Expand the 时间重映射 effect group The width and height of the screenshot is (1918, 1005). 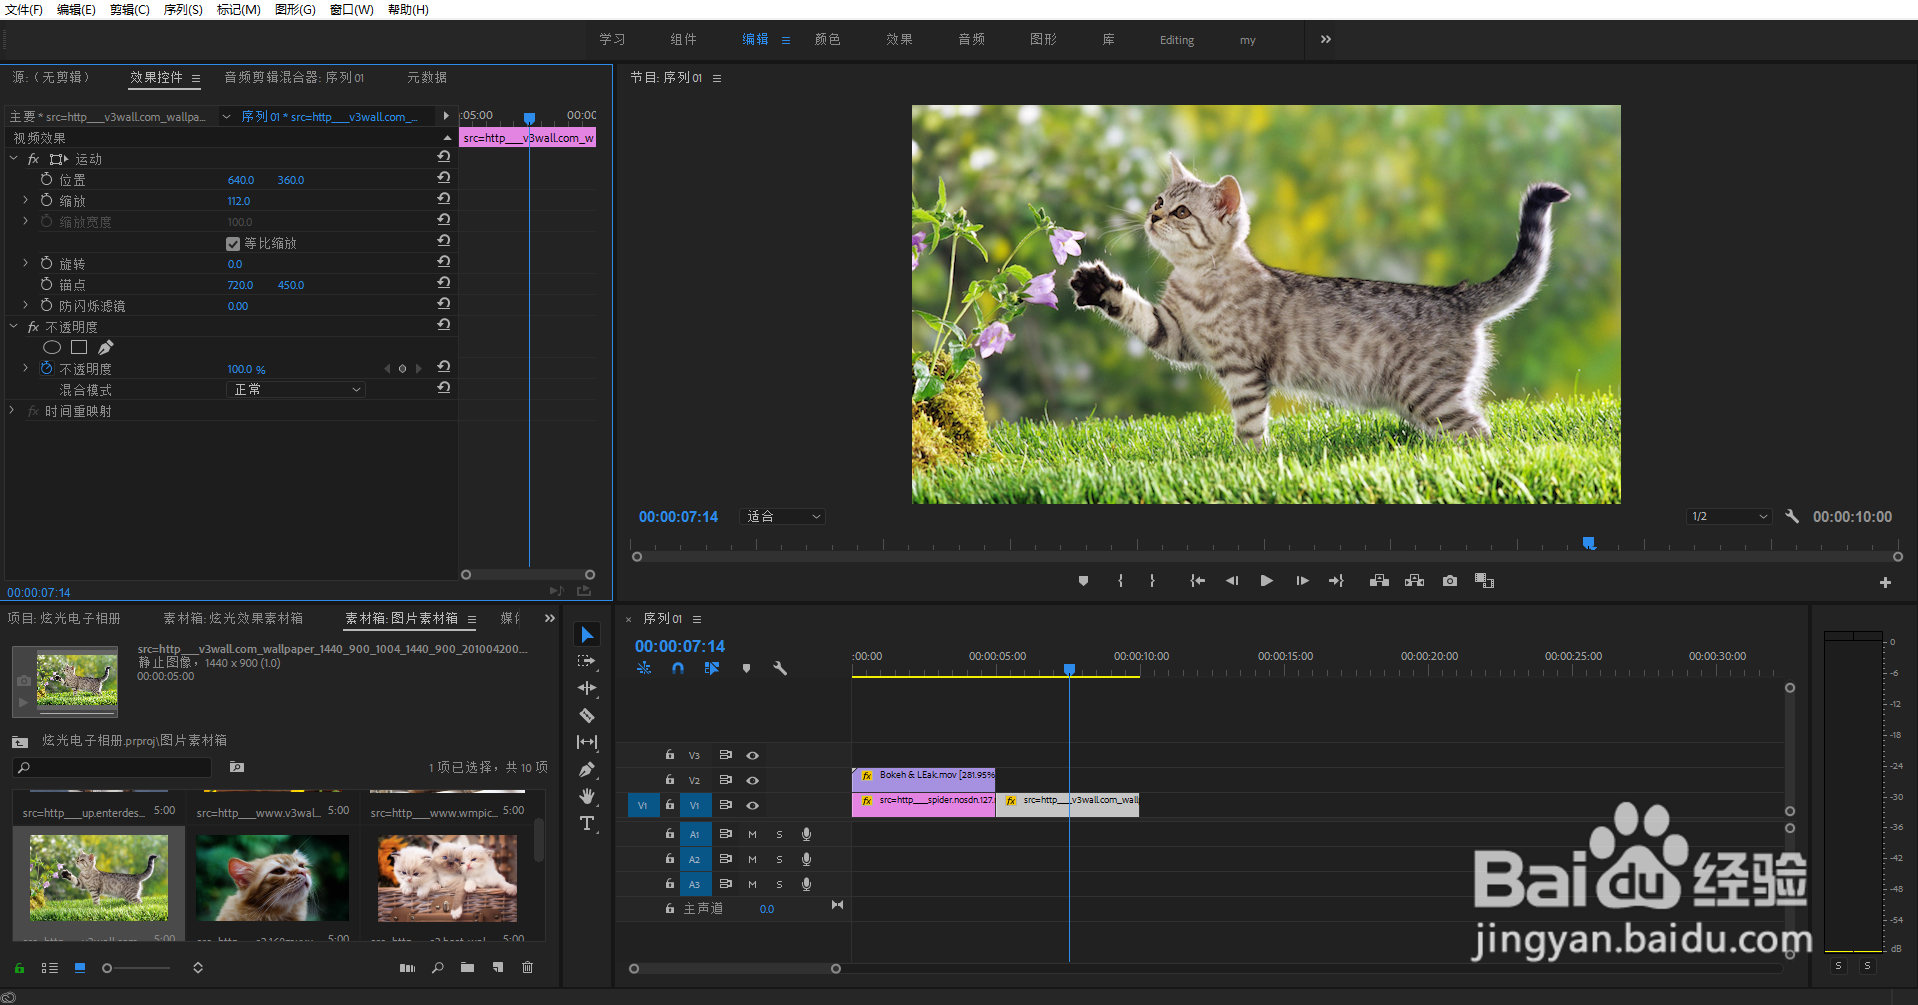[12, 411]
